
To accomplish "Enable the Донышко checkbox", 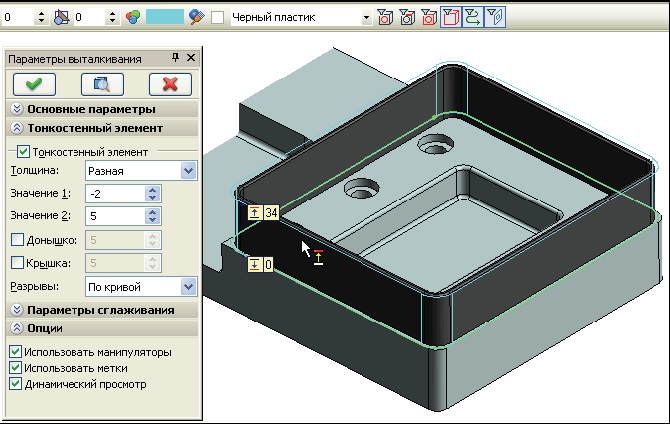I will click(x=17, y=240).
